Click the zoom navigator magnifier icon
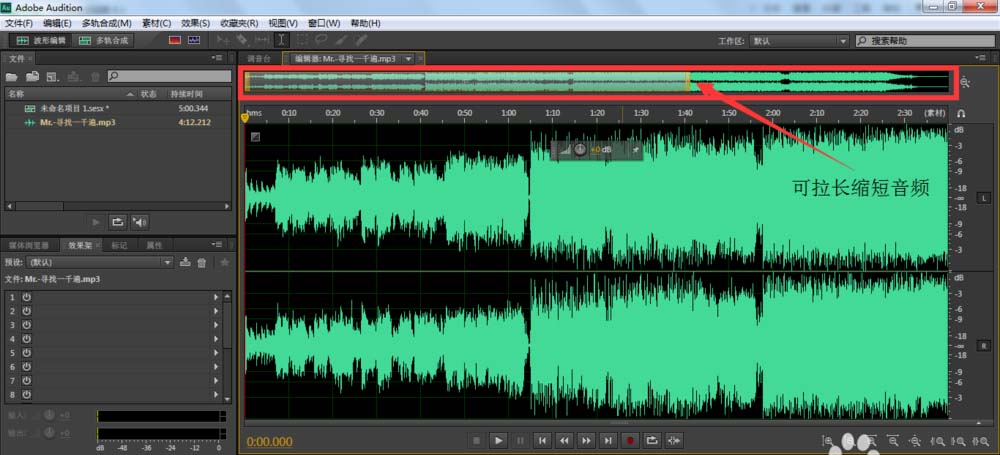Viewport: 1000px width, 455px height. click(x=965, y=82)
